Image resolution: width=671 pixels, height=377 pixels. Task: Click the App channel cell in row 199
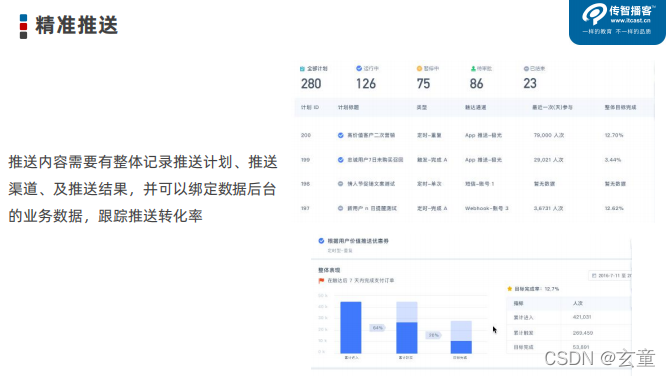pyautogui.click(x=483, y=160)
